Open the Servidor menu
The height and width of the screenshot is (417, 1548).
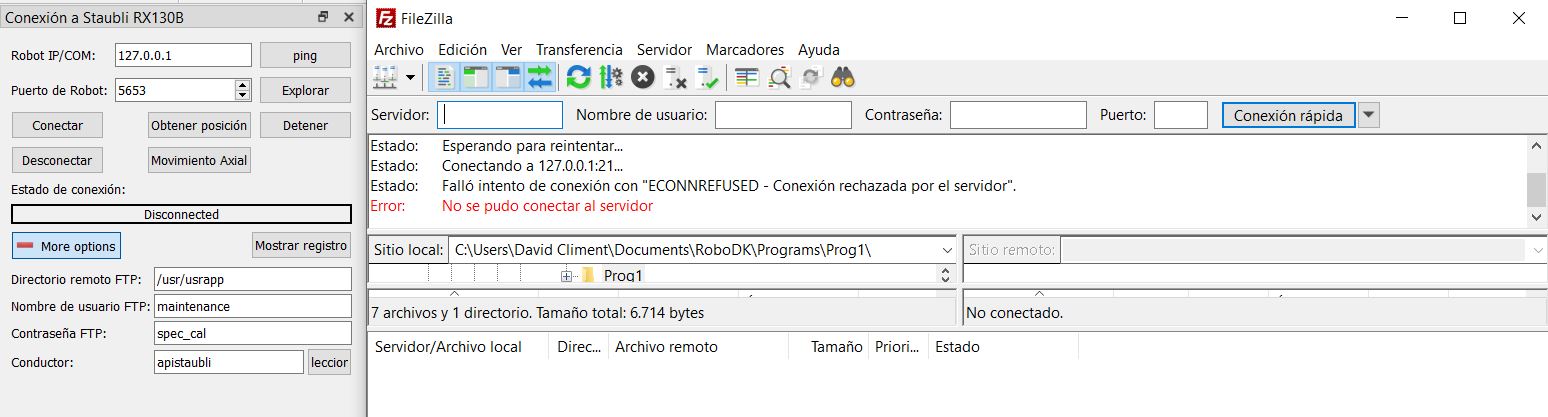tap(665, 49)
